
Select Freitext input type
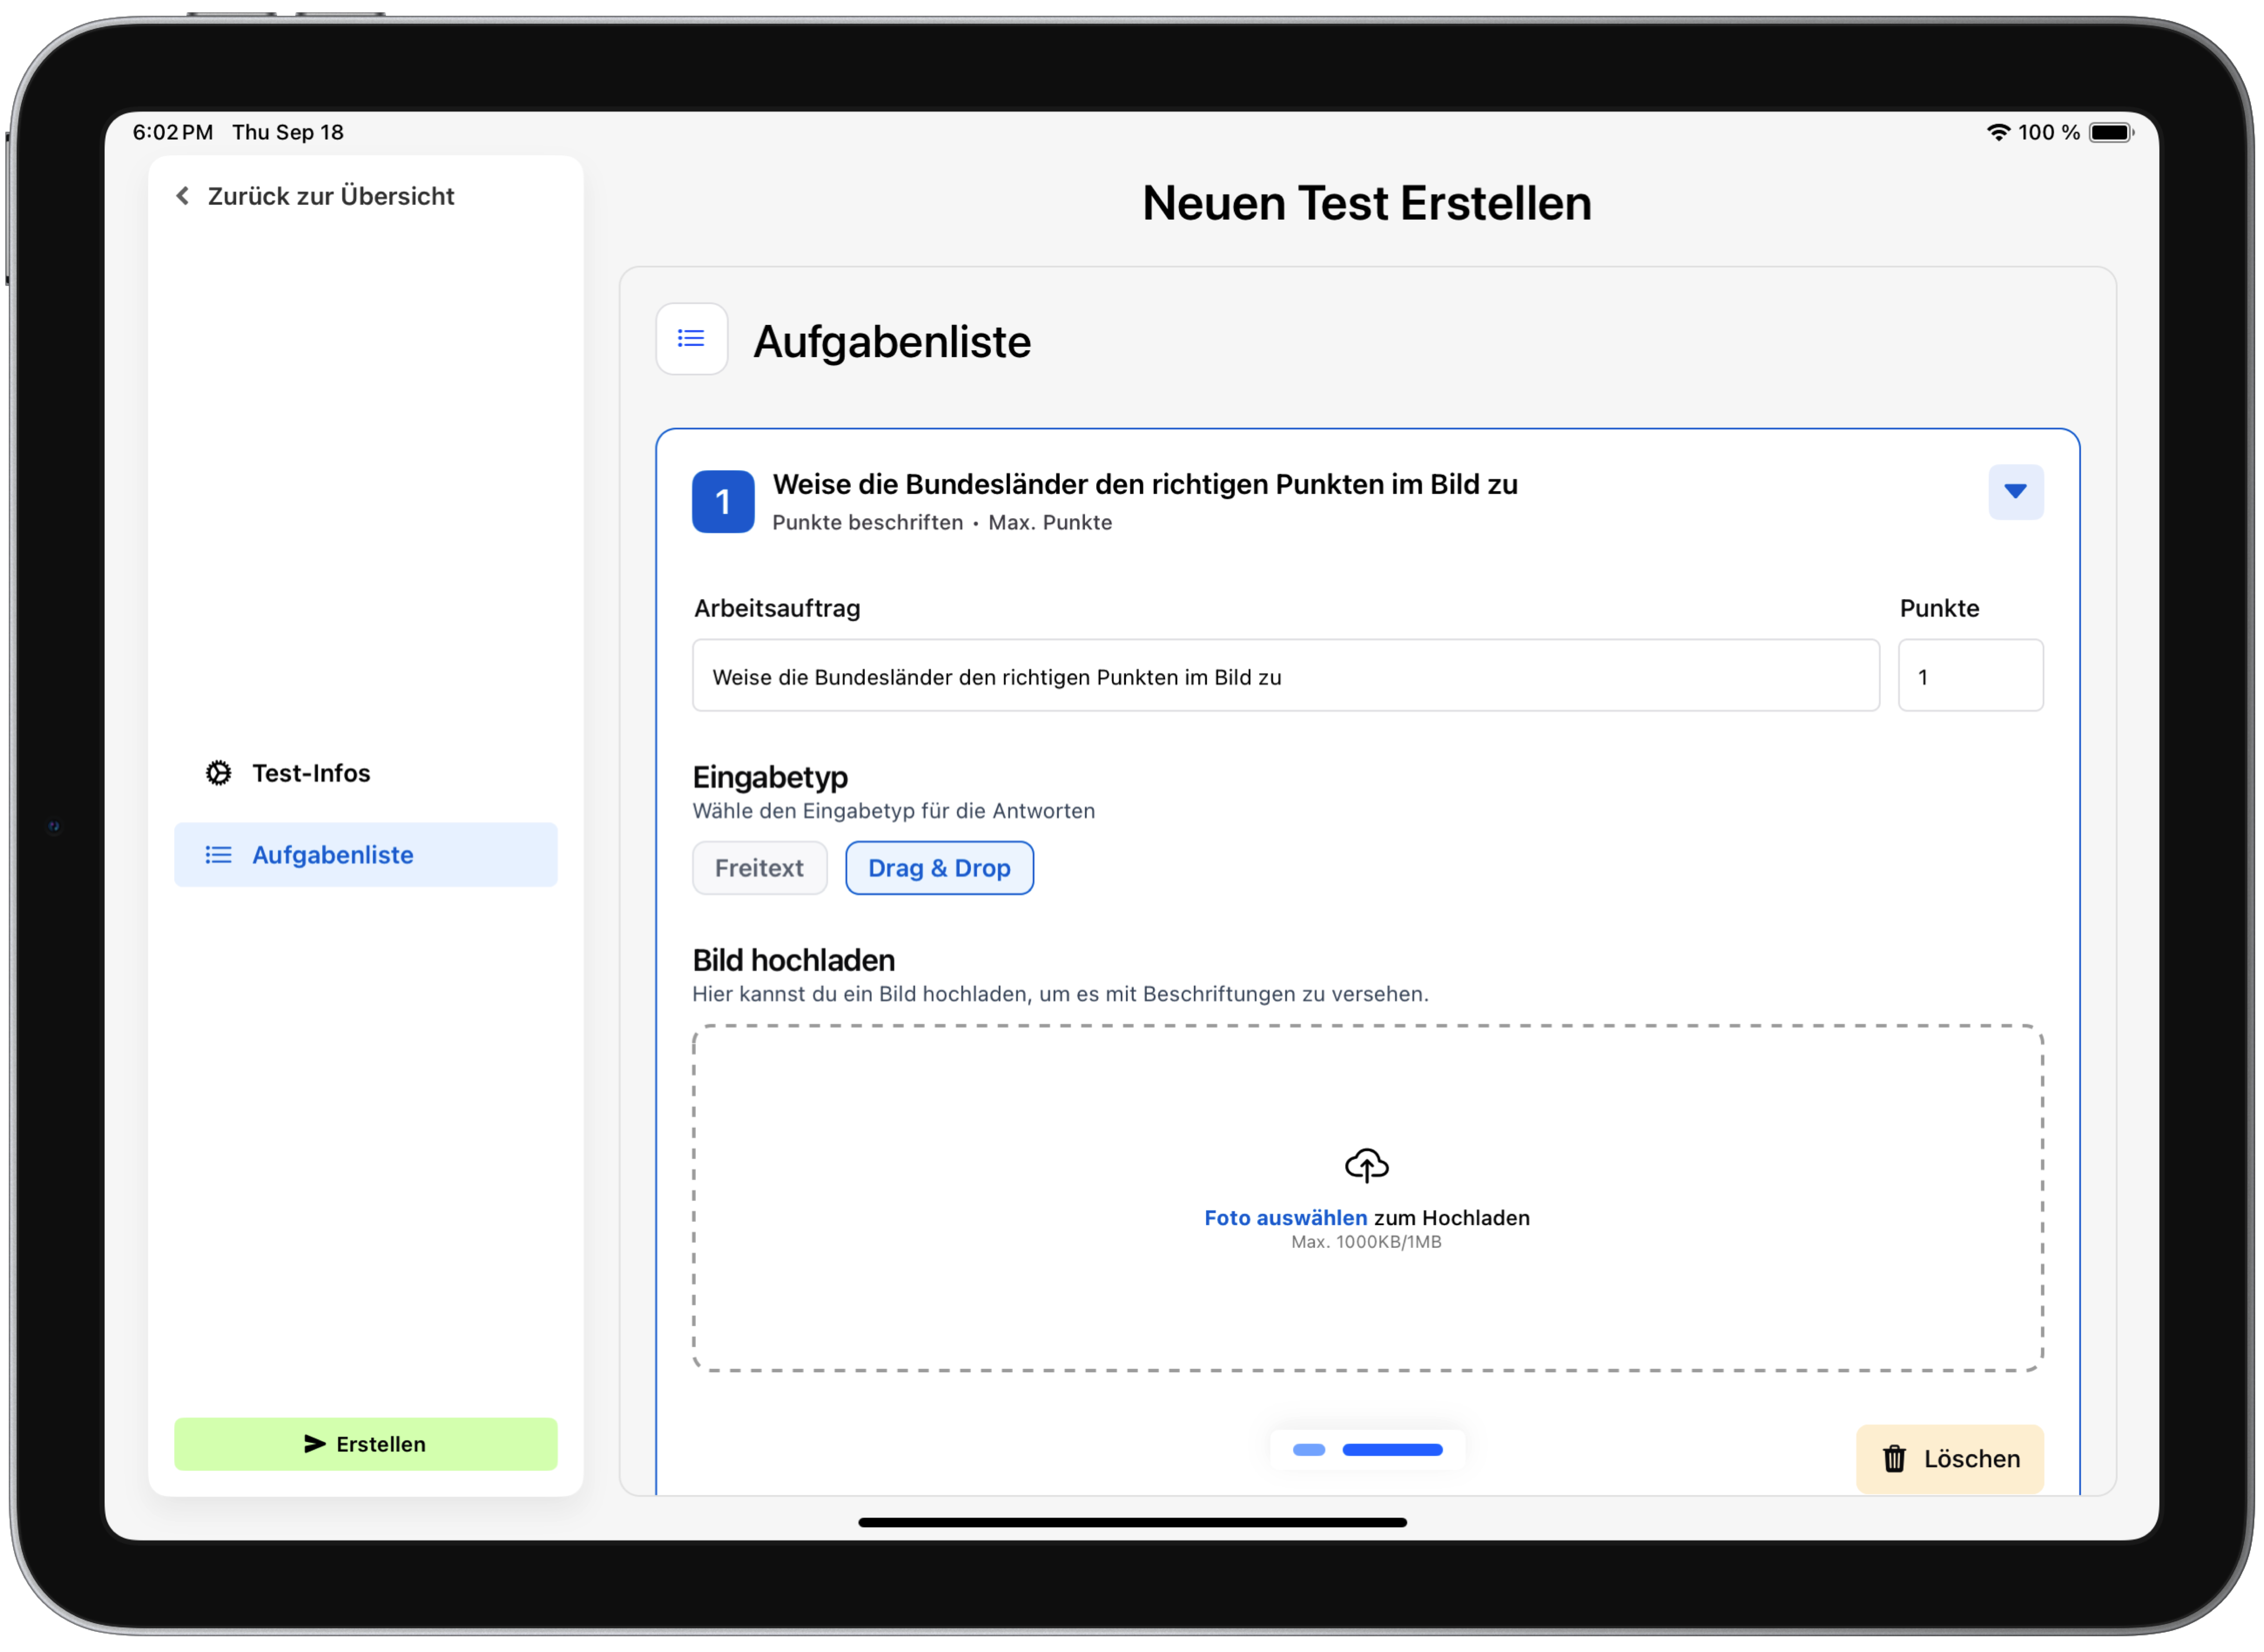[759, 868]
